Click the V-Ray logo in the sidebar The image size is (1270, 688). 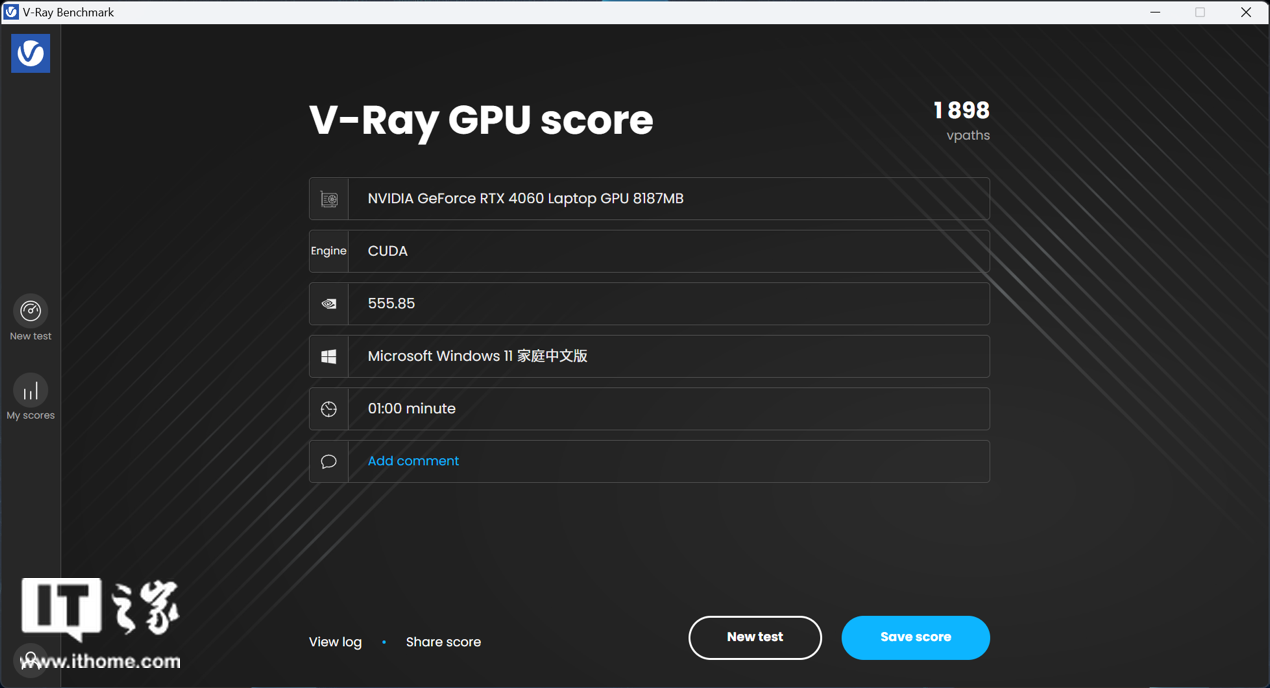pyautogui.click(x=30, y=53)
